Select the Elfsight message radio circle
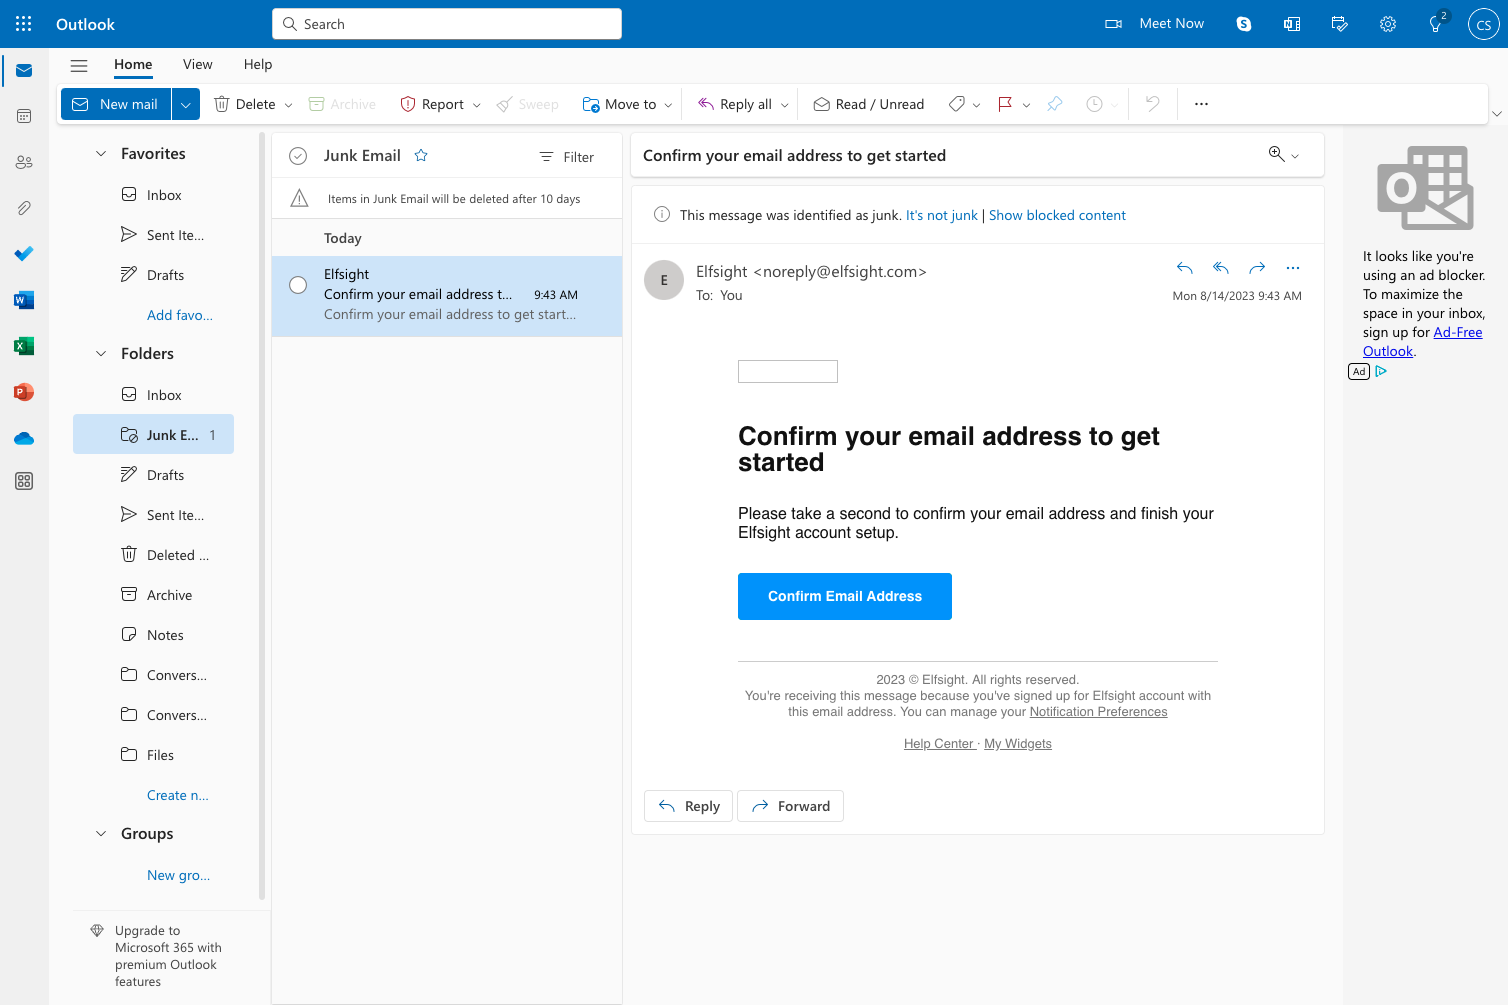 pos(298,285)
